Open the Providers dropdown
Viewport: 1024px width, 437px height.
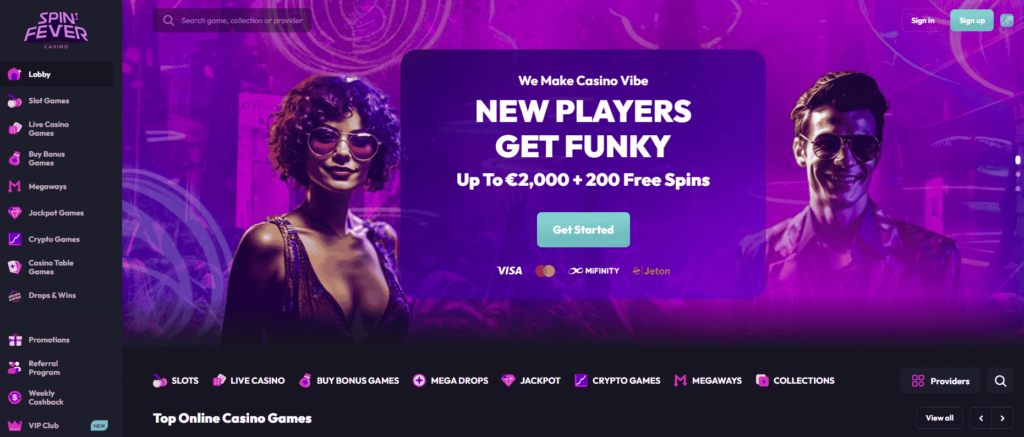(x=940, y=381)
